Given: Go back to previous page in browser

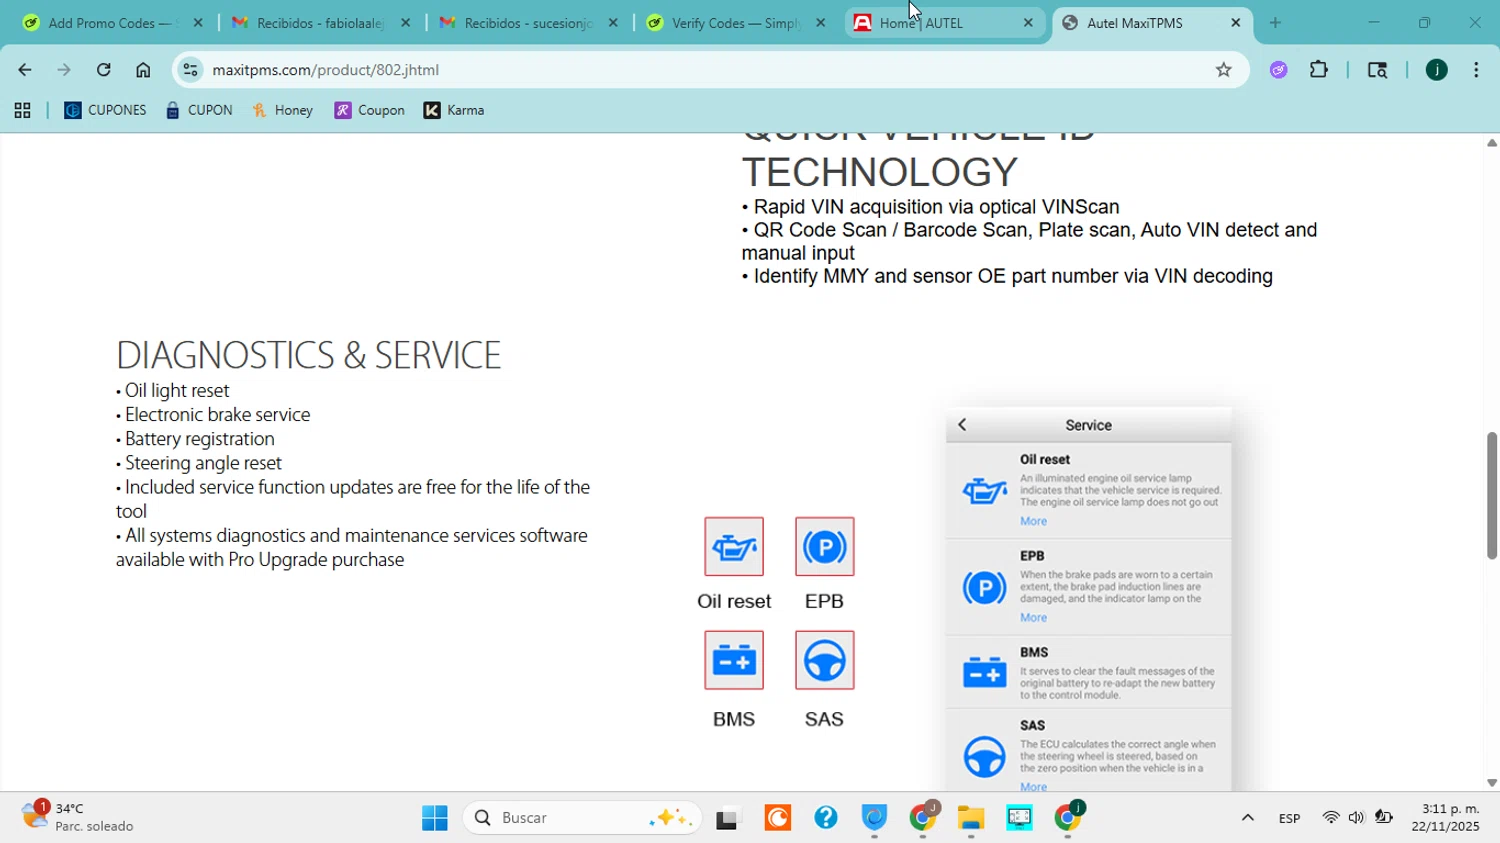Looking at the screenshot, I should [x=24, y=70].
